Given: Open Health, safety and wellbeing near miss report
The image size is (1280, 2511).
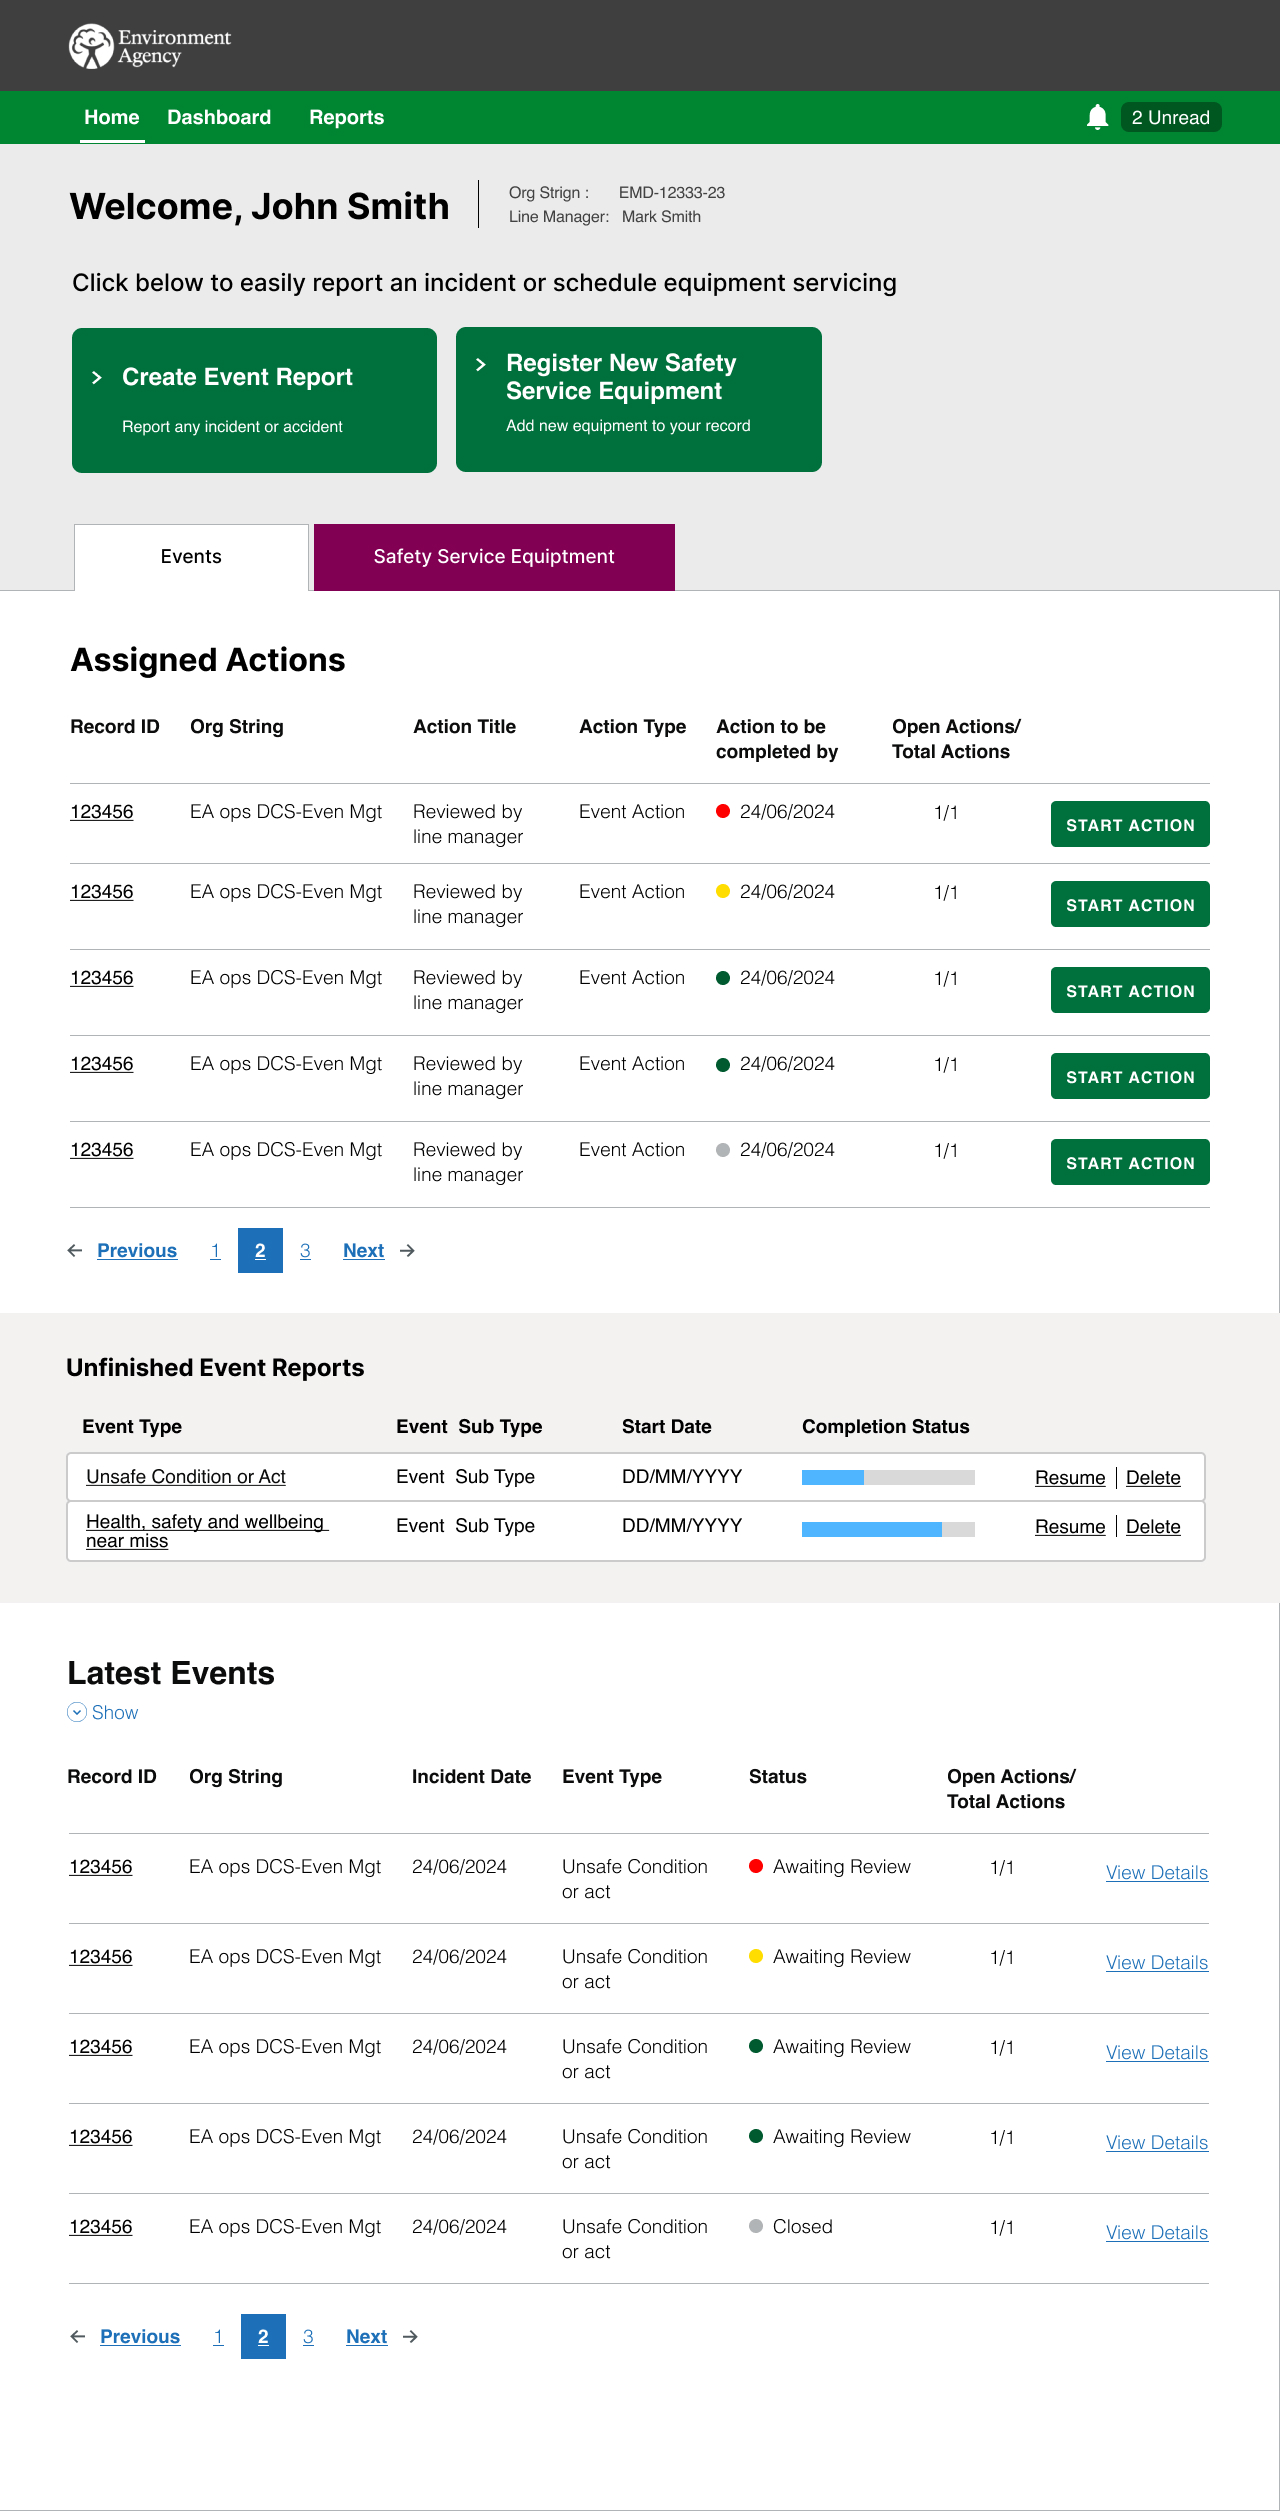Looking at the screenshot, I should click(x=207, y=1530).
